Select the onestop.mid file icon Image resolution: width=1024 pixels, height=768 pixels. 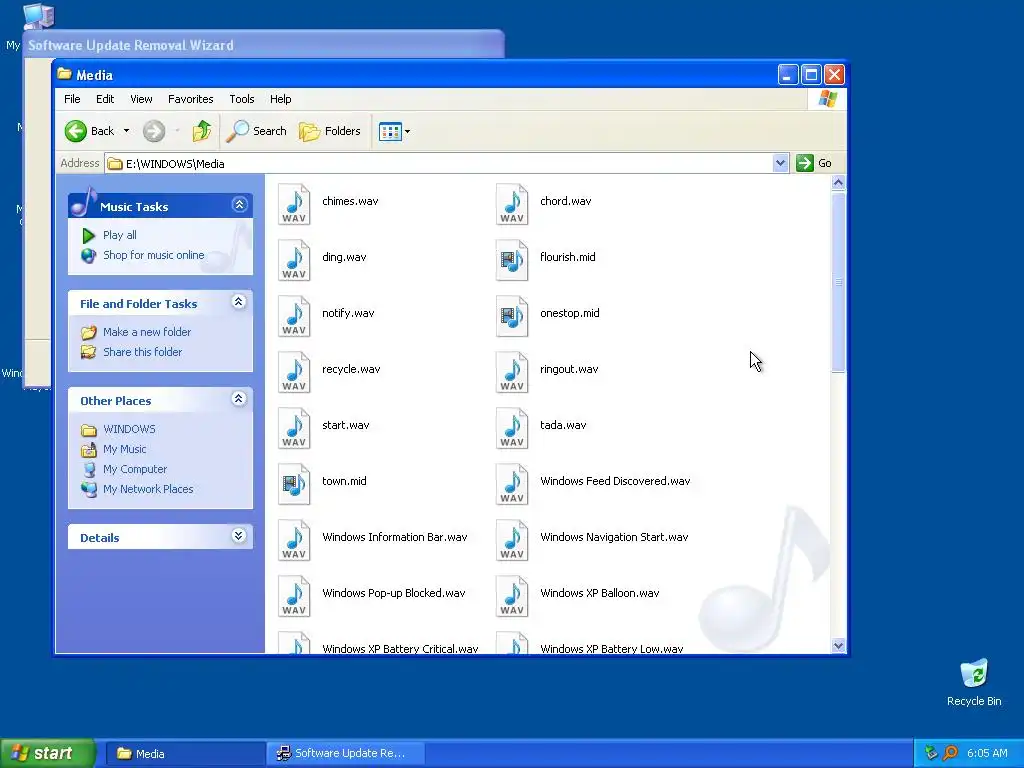512,317
